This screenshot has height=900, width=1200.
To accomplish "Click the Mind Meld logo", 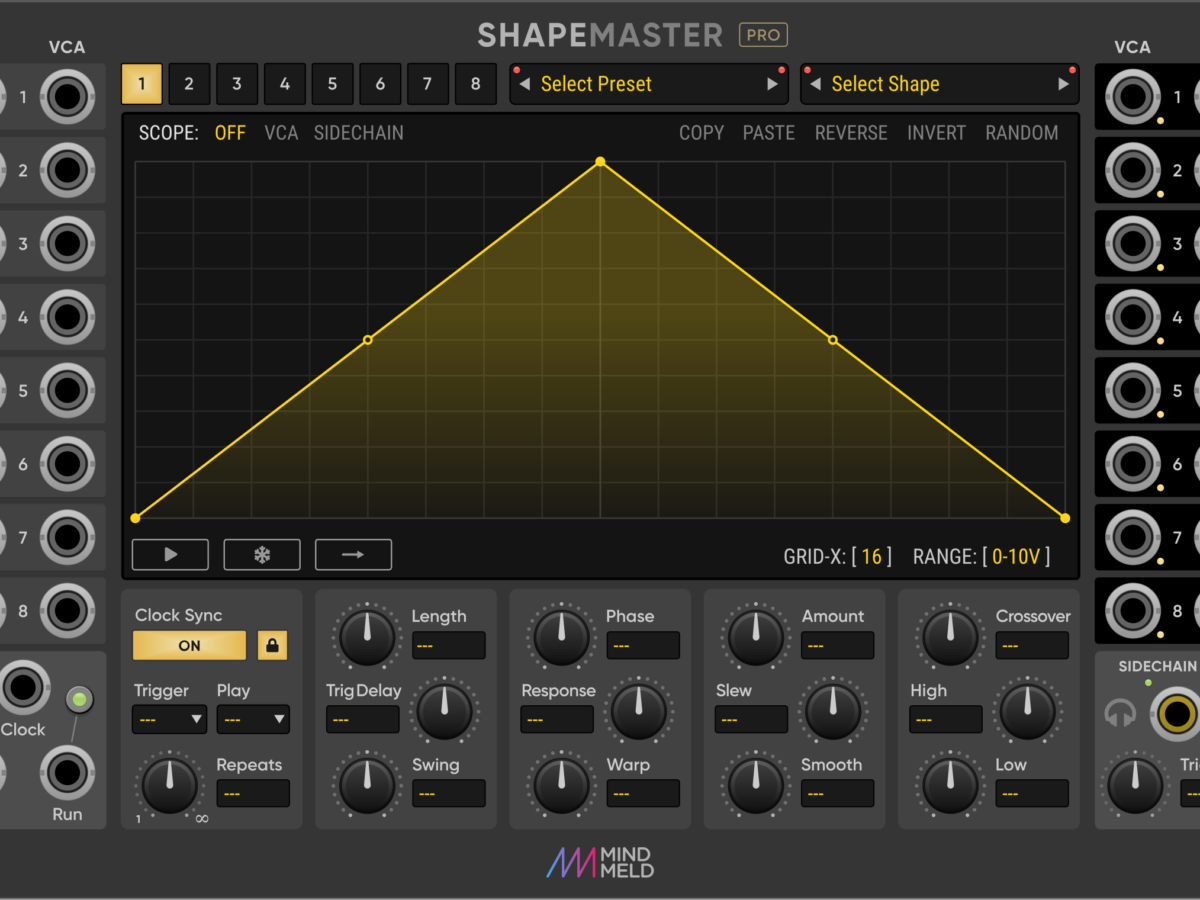I will 600,862.
